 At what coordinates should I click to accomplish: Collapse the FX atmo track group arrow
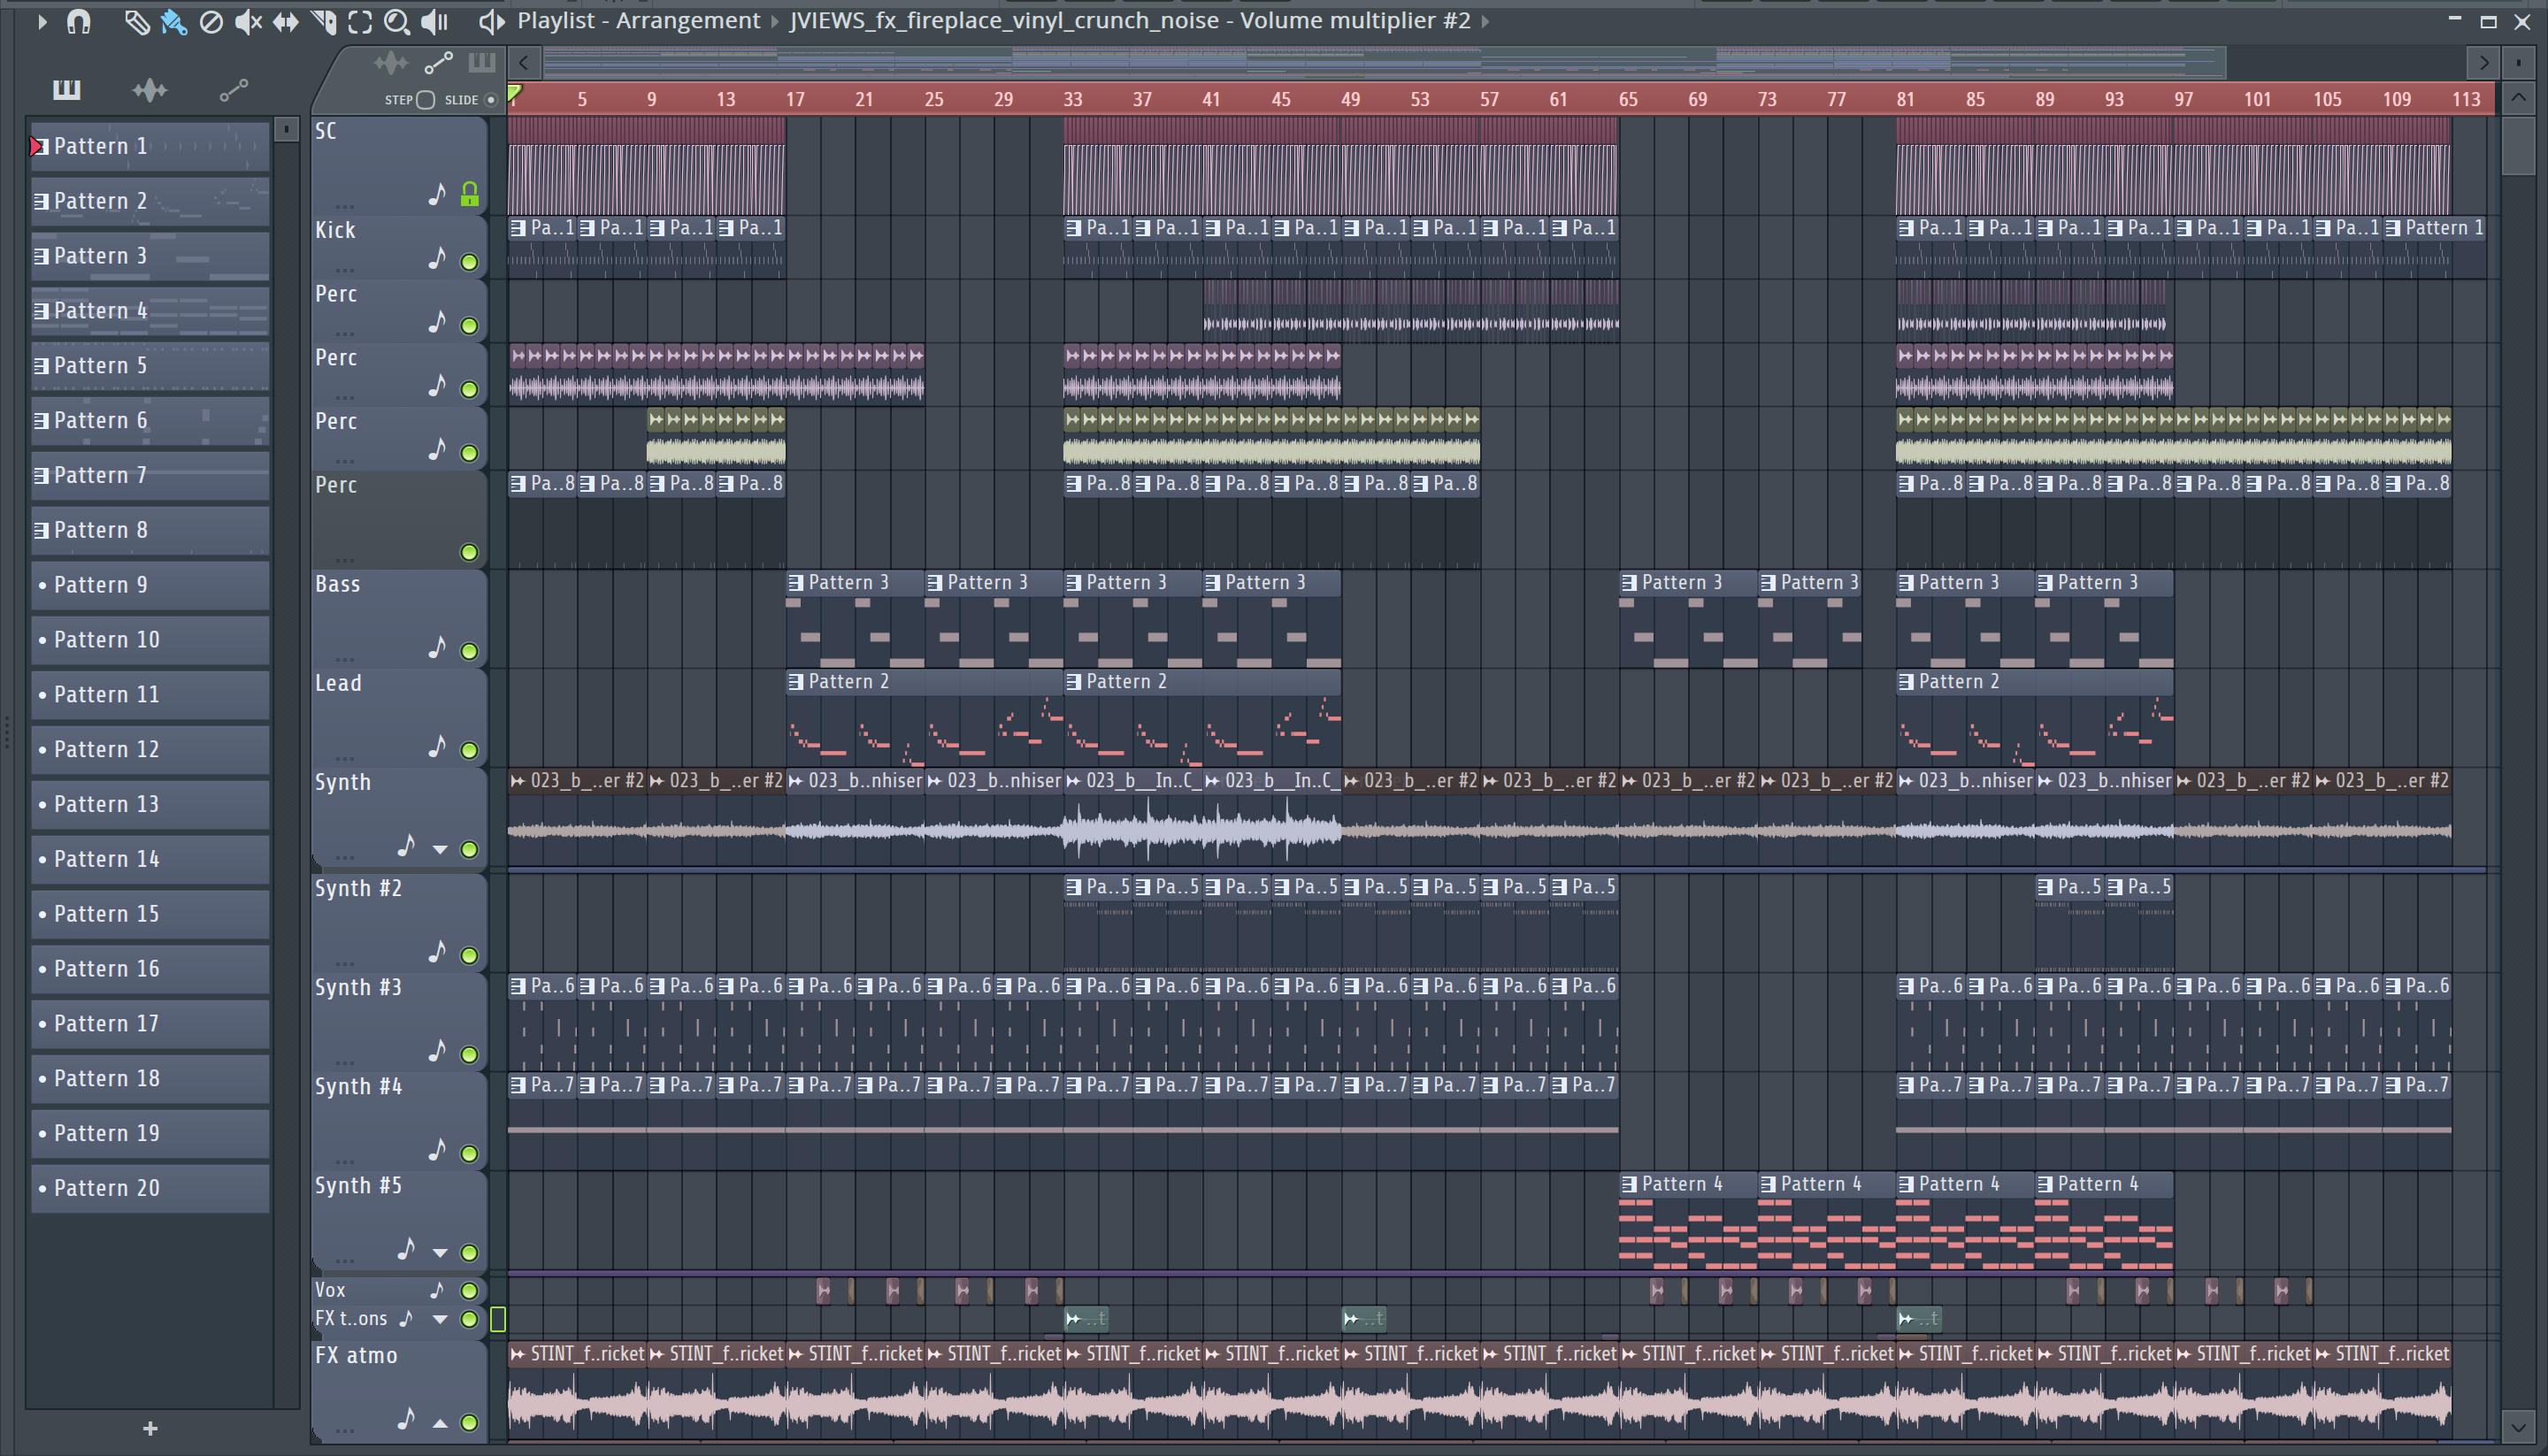[x=440, y=1422]
